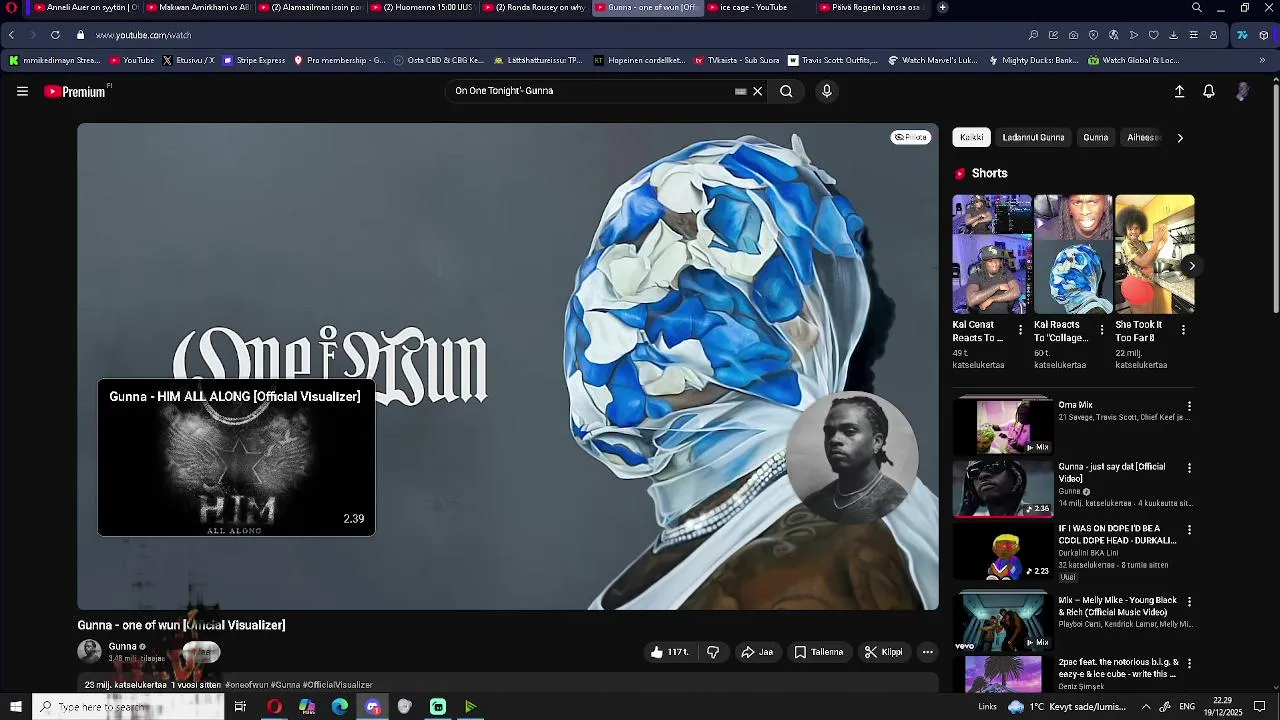Open IF I WAS ON DOPE video thumbnail

click(1003, 550)
